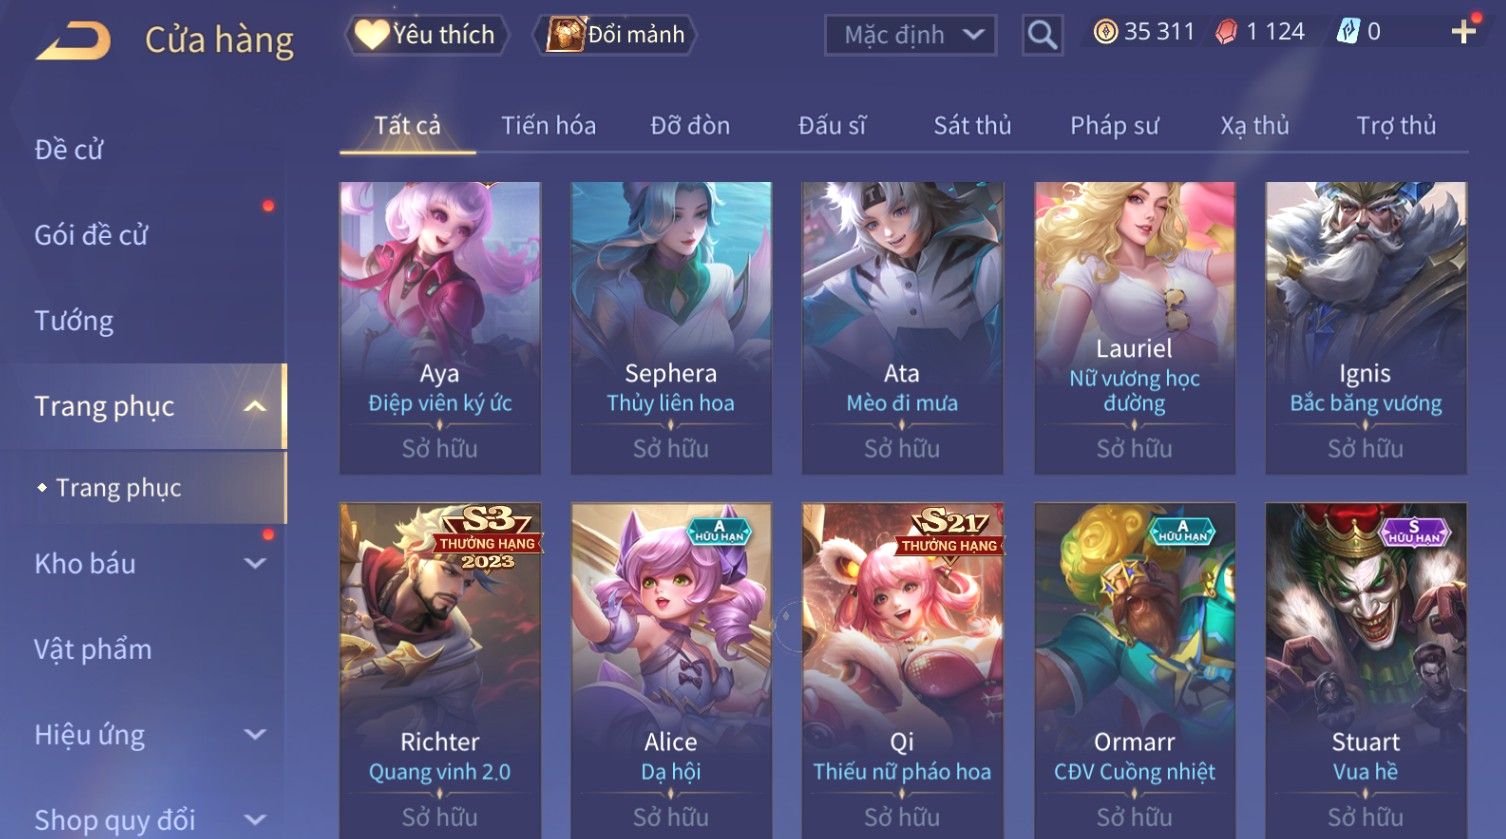The width and height of the screenshot is (1506, 839).
Task: Select Richter Quang vinh 2.0 skin card
Action: point(440,671)
